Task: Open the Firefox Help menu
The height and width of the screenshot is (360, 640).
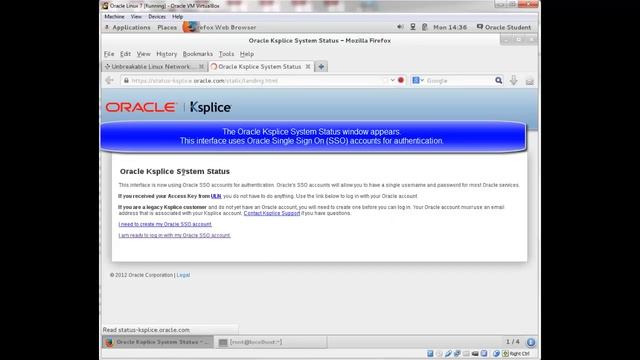Action: point(247,54)
